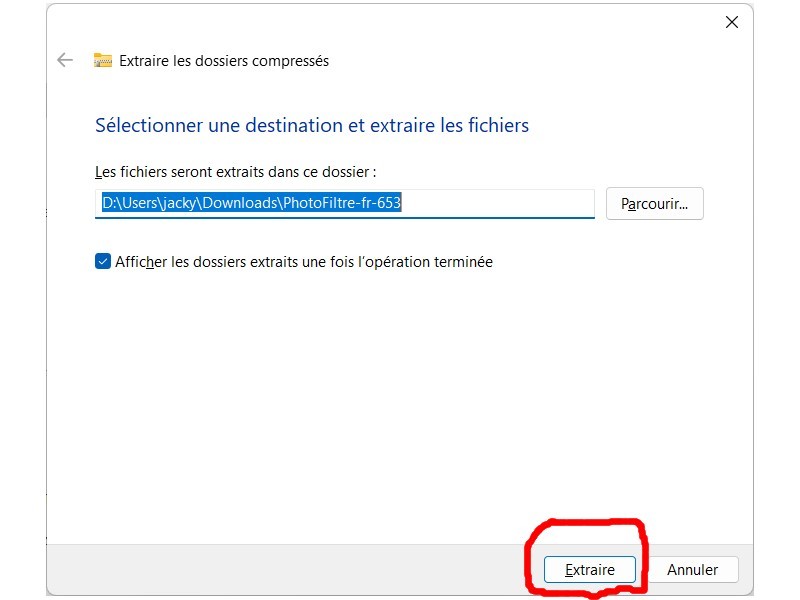Image resolution: width=800 pixels, height=600 pixels.
Task: Close the extraction dialog with the X
Action: (x=732, y=22)
